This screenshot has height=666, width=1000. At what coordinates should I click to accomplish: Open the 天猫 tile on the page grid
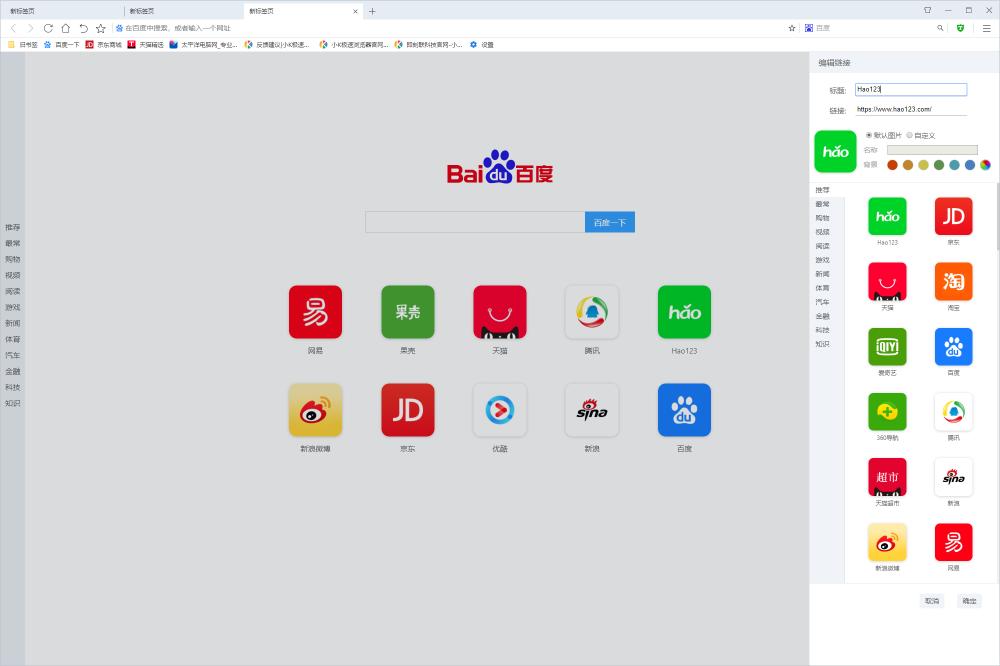tap(500, 312)
